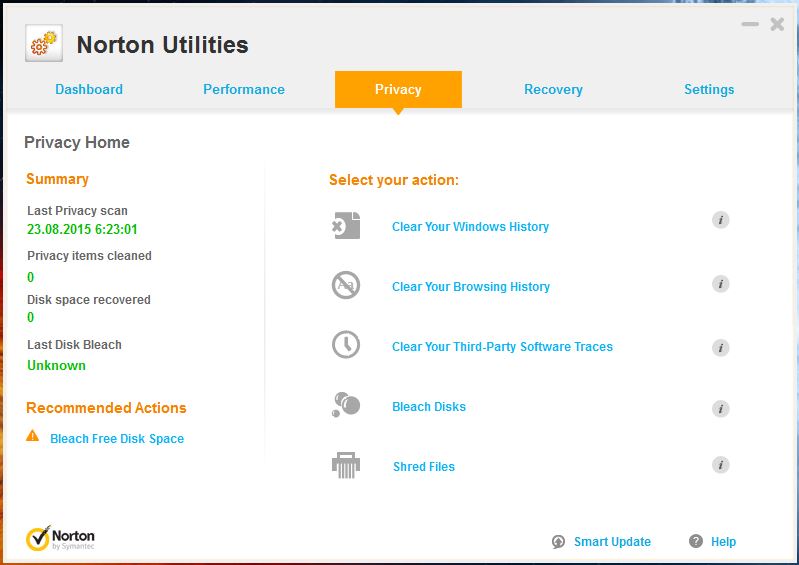Click the Last Disk Bleach label
Viewport: 799px width, 565px height.
(74, 344)
